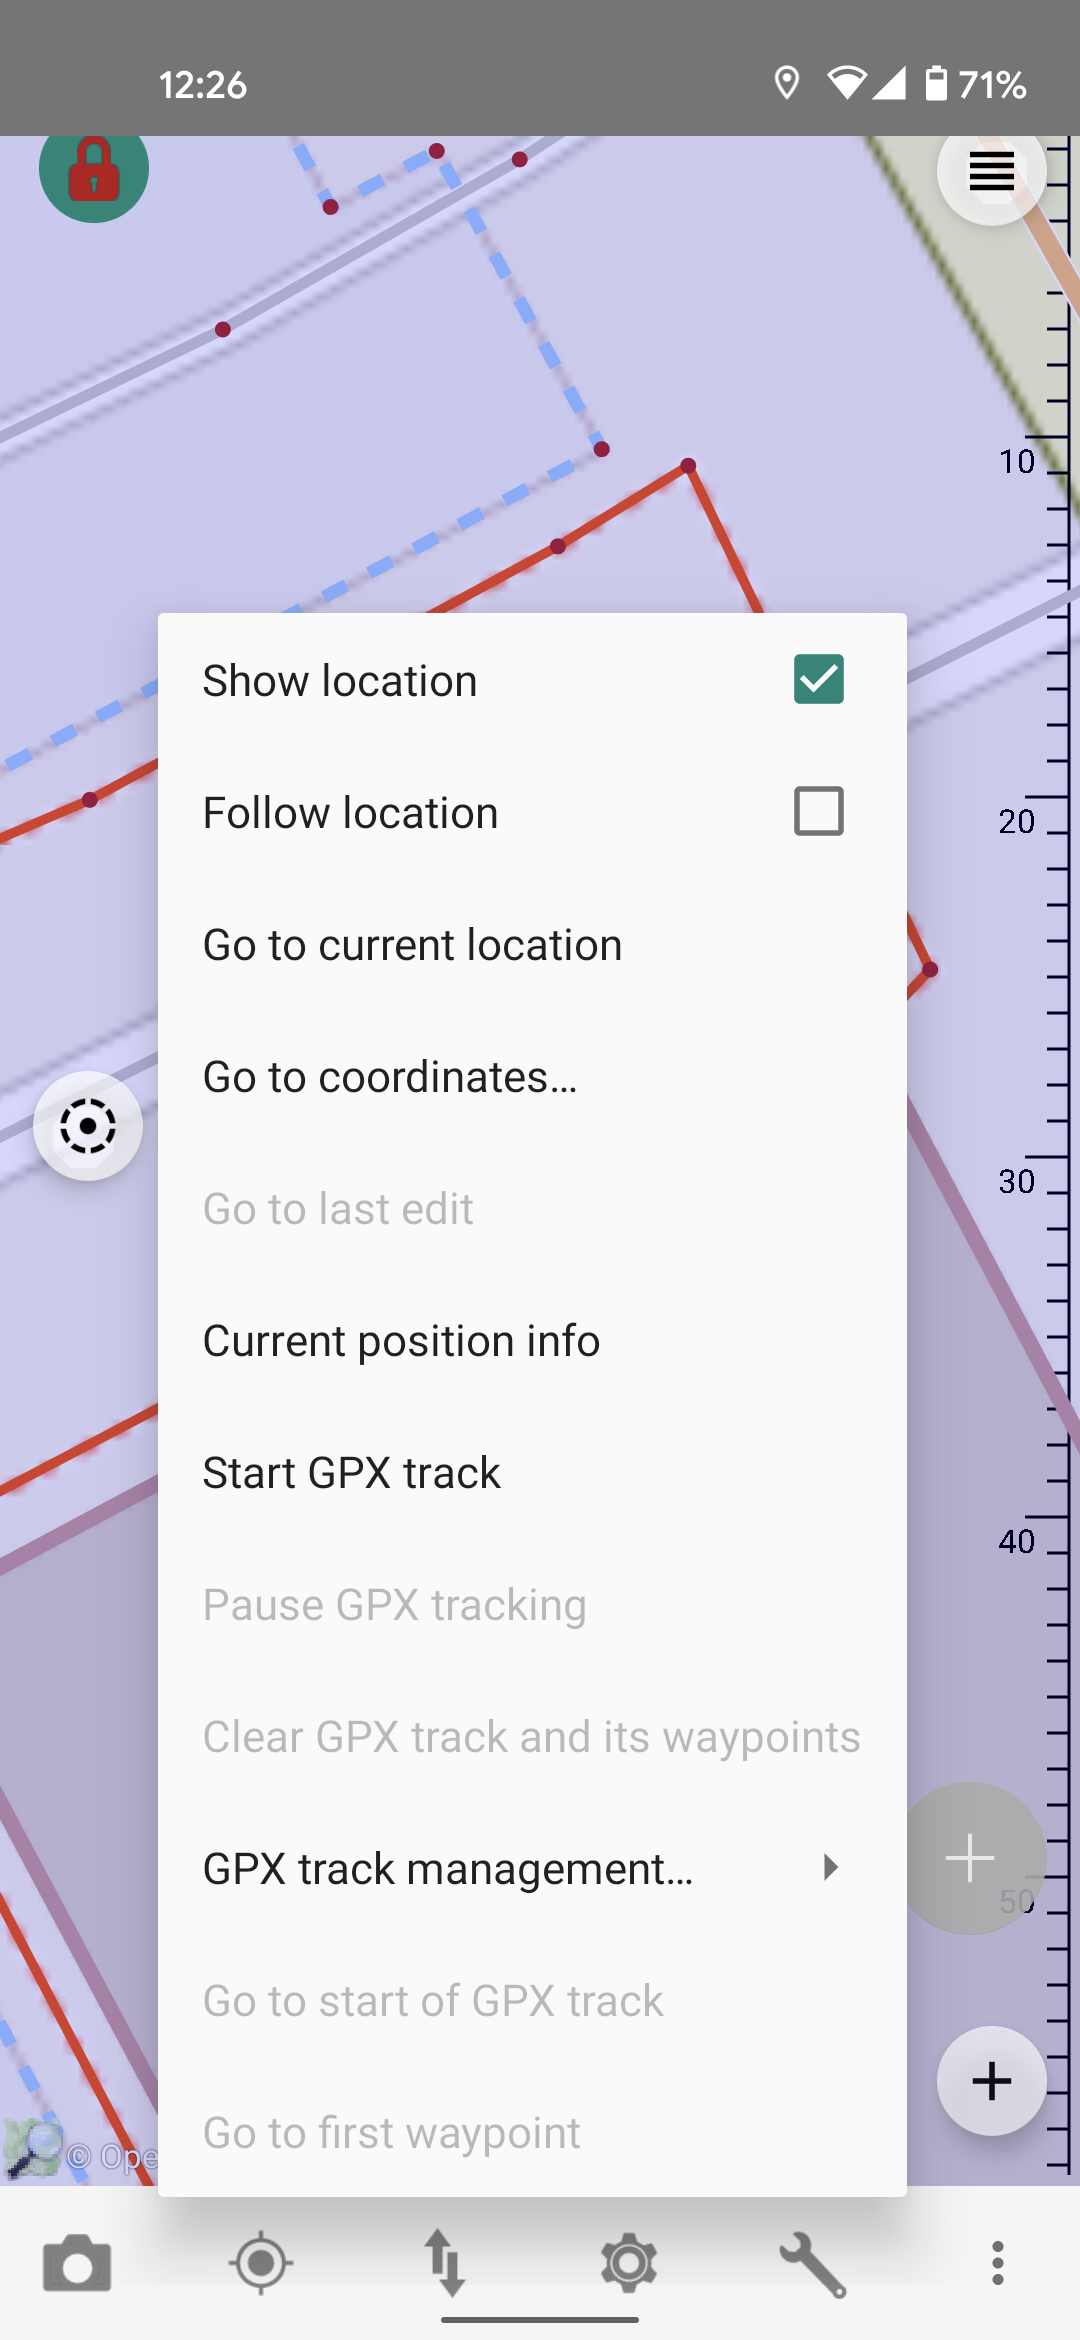Open preferences via gear icon
Image resolution: width=1080 pixels, height=2340 pixels.
tap(629, 2263)
